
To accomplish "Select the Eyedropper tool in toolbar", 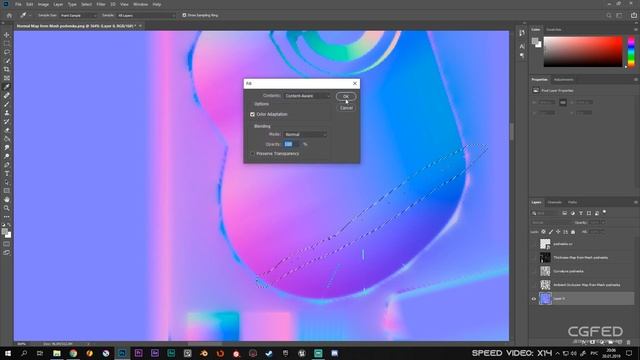I will (x=7, y=87).
